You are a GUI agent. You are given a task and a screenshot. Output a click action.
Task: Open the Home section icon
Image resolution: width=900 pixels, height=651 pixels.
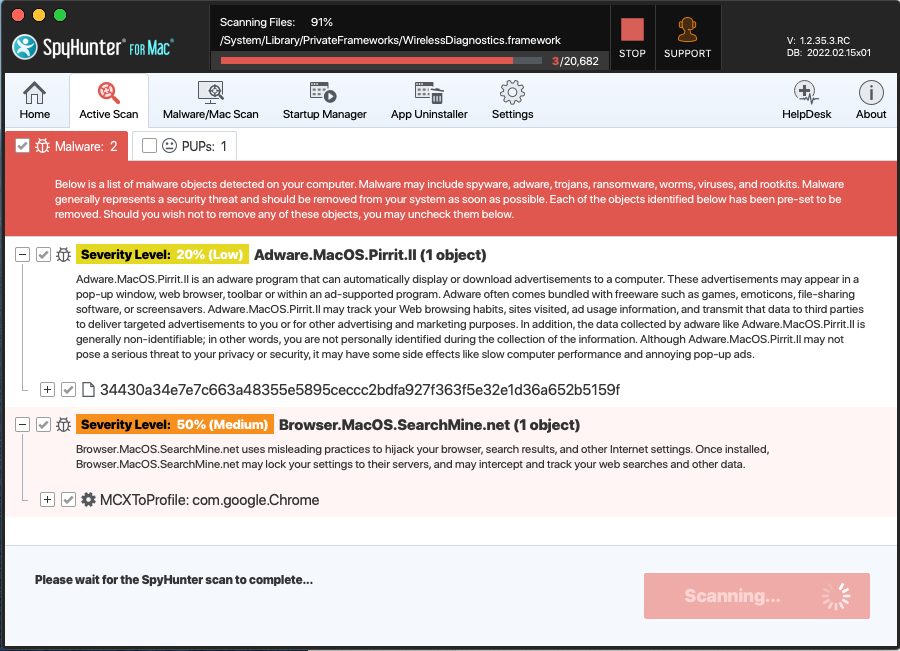tap(34, 92)
